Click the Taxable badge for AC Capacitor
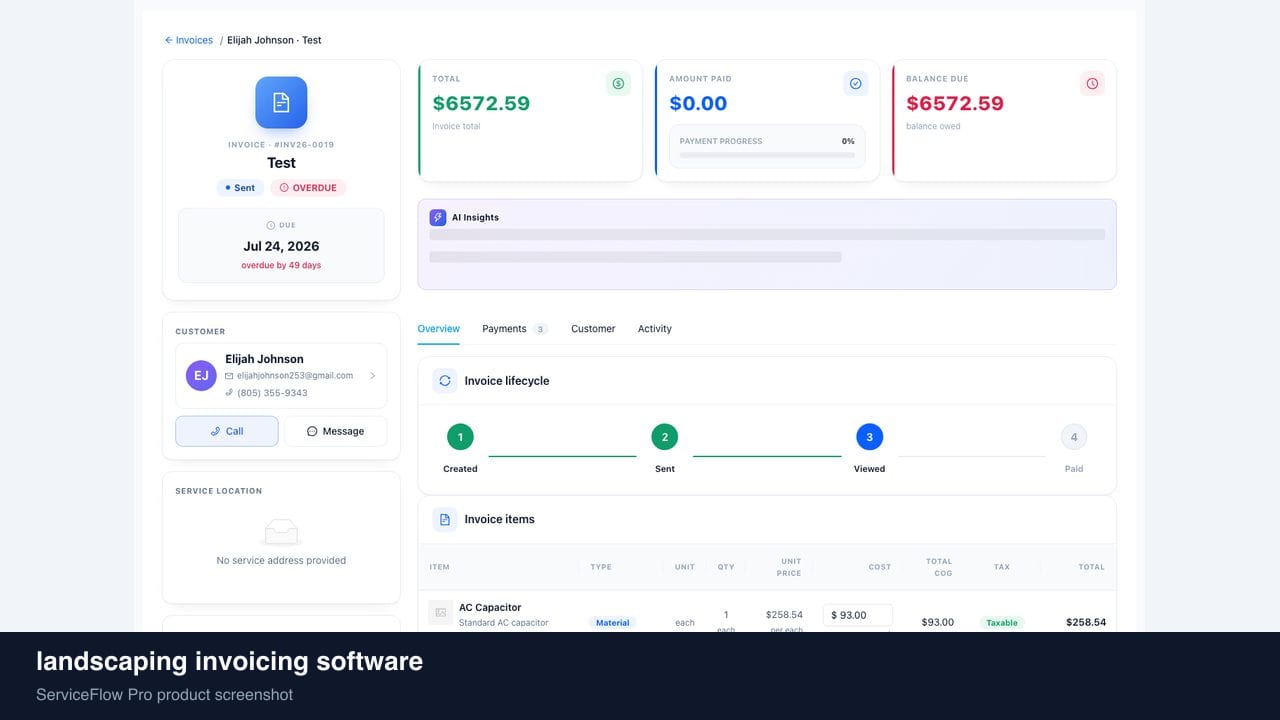This screenshot has height=720, width=1280. (x=1002, y=623)
